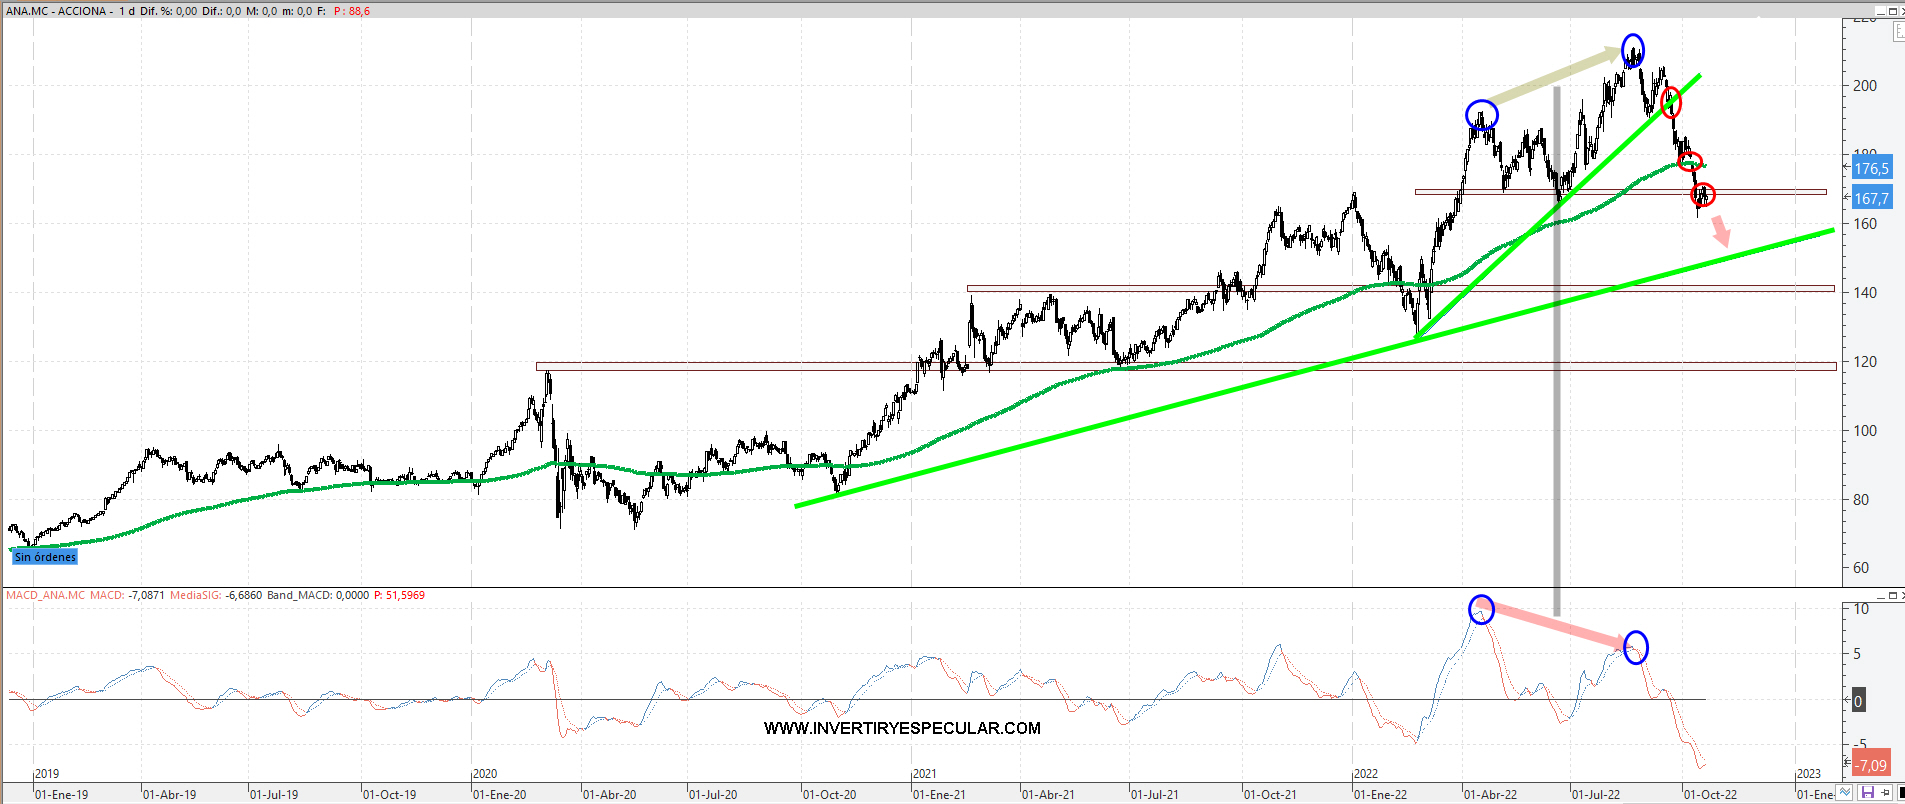Select the red downward arrow drawing on chart
Image resolution: width=1905 pixels, height=804 pixels.
(1720, 232)
